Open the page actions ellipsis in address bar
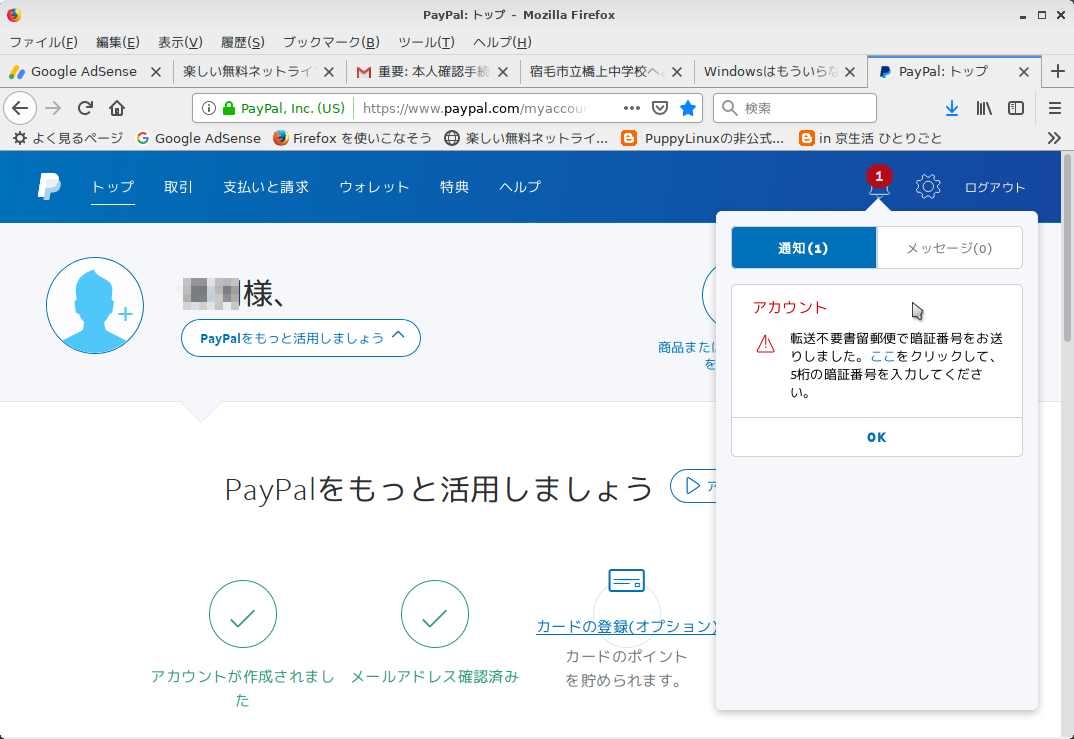Viewport: 1074px width, 739px height. 633,108
